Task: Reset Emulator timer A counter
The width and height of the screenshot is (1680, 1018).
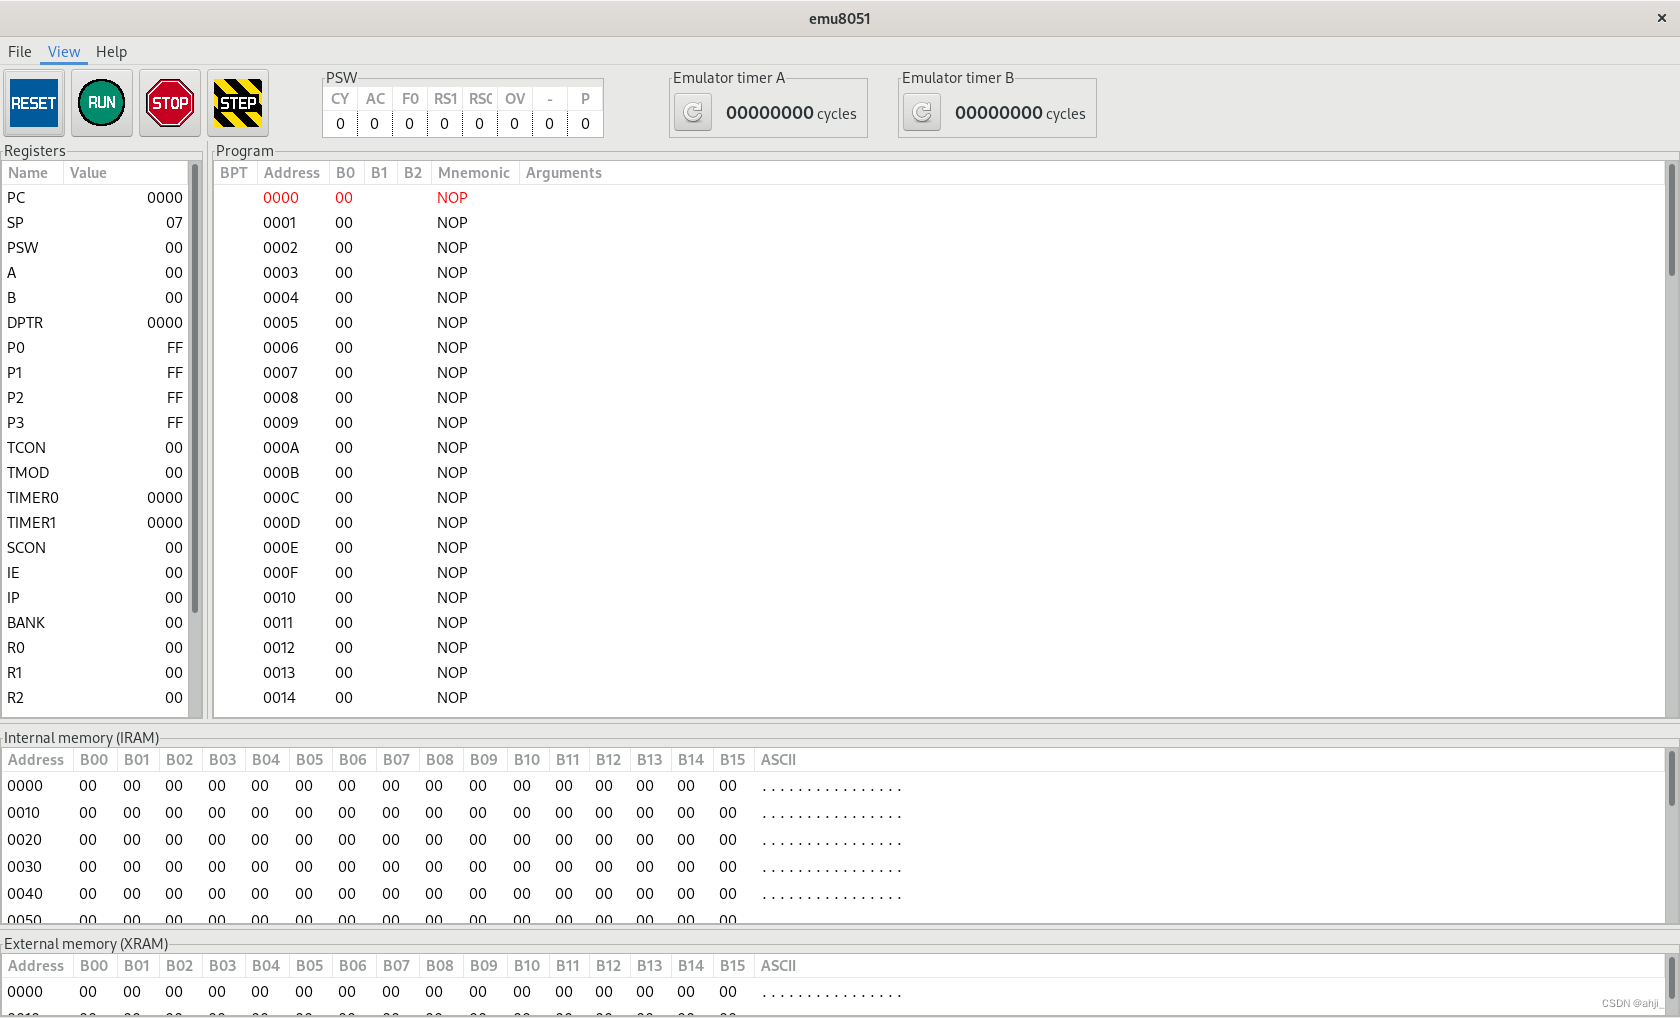Action: [x=693, y=113]
